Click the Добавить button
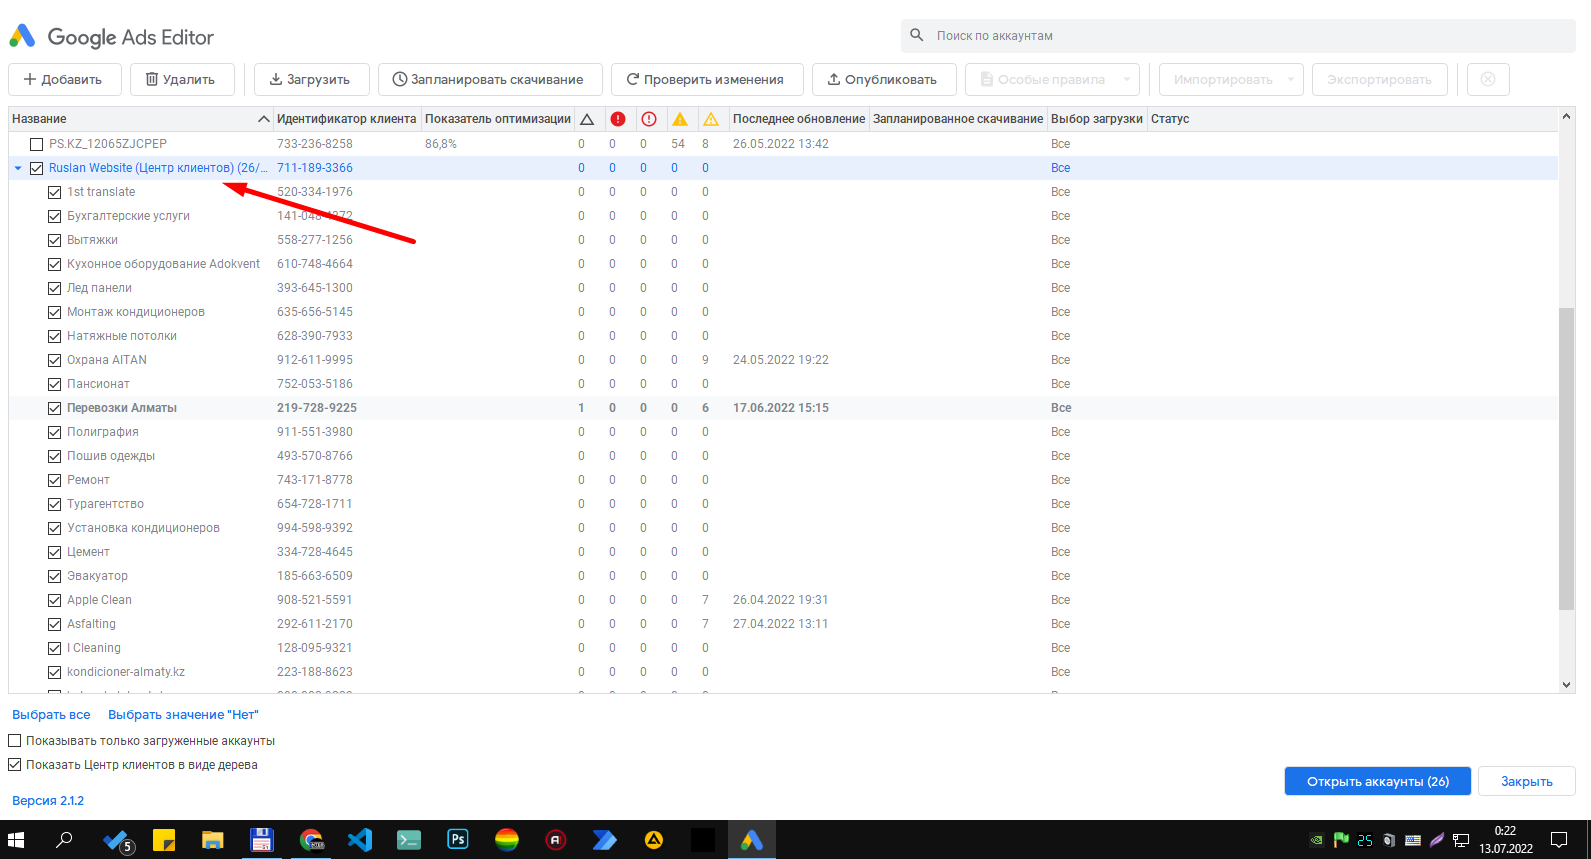Viewport: 1591px width, 859px height. click(x=65, y=79)
